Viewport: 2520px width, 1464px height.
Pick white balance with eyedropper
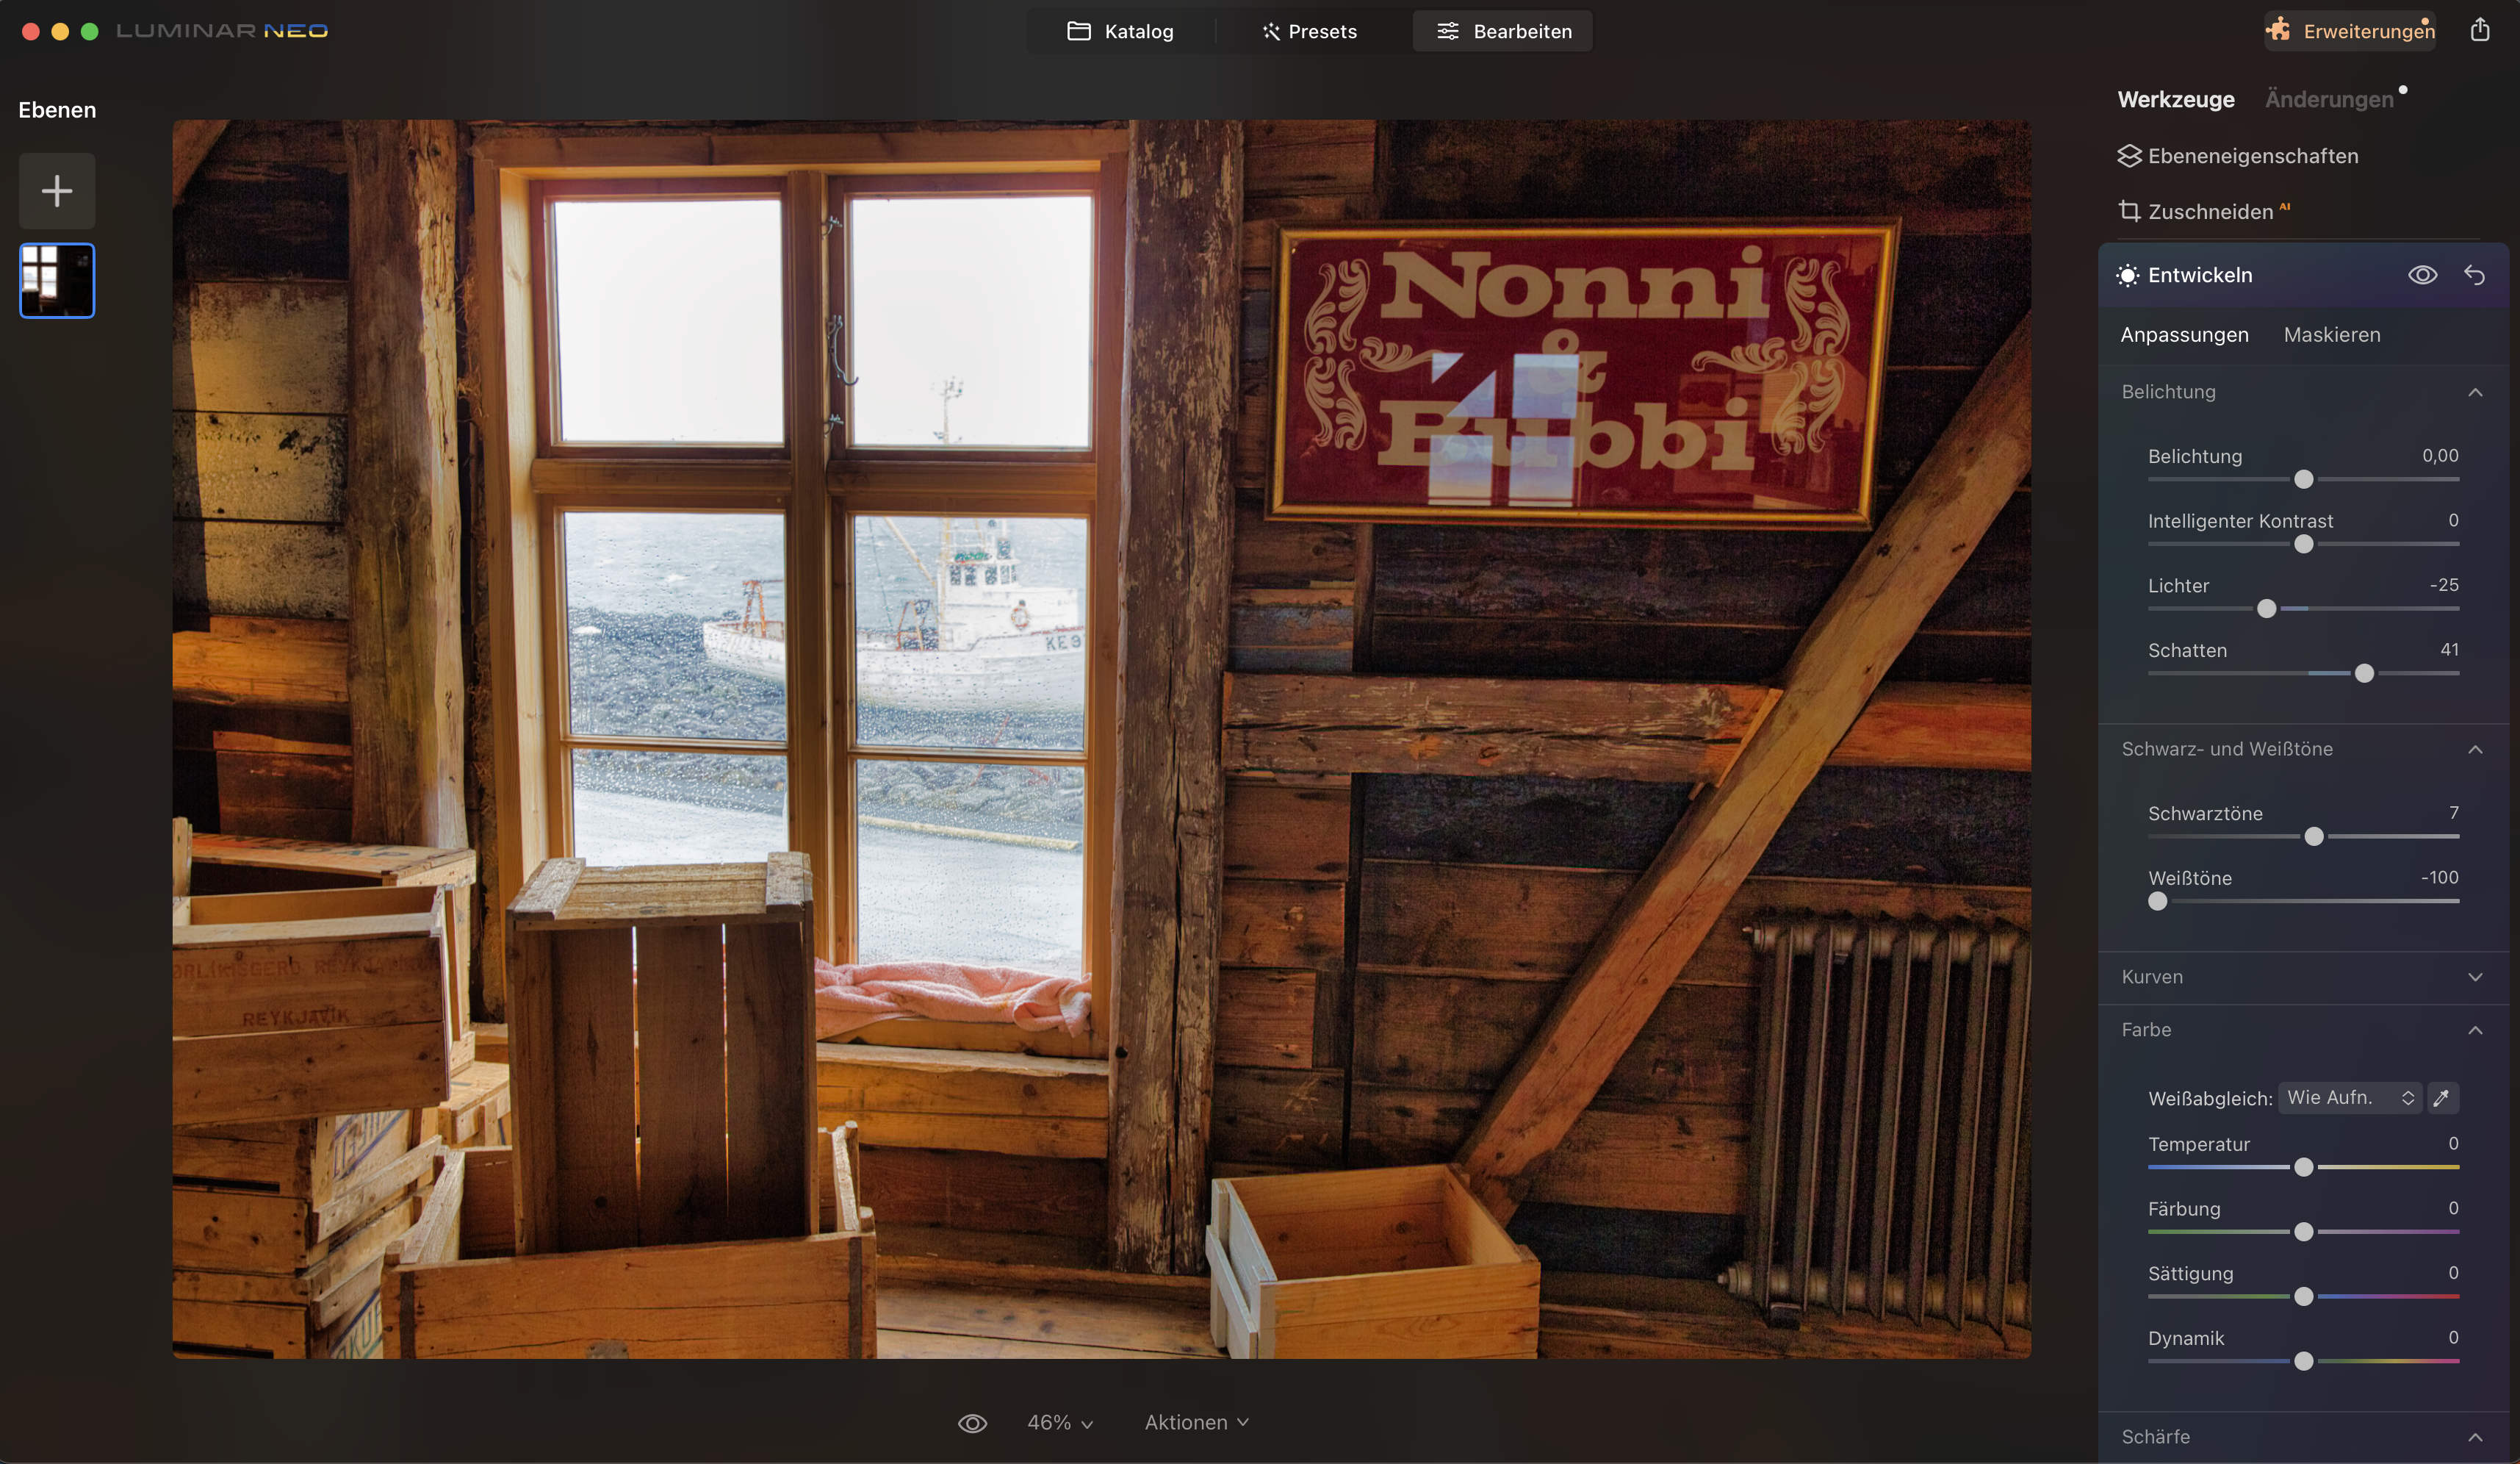[2442, 1097]
